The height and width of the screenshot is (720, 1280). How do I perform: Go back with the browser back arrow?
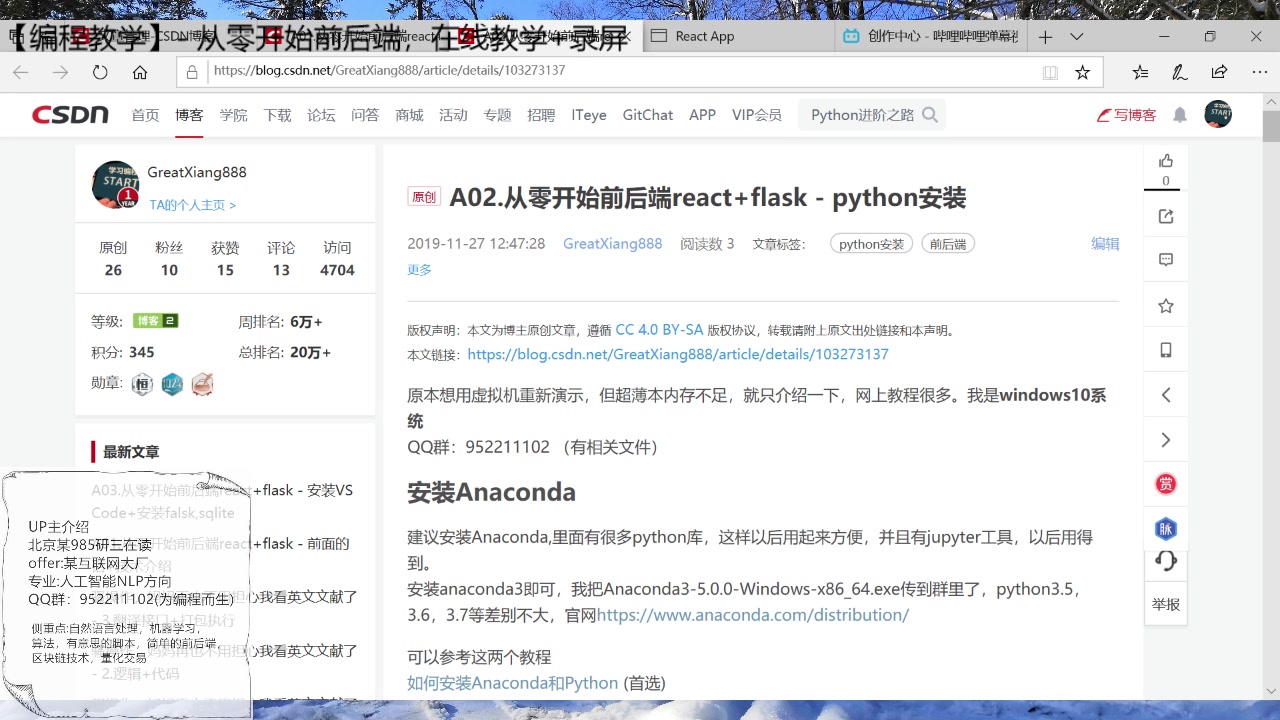[20, 72]
